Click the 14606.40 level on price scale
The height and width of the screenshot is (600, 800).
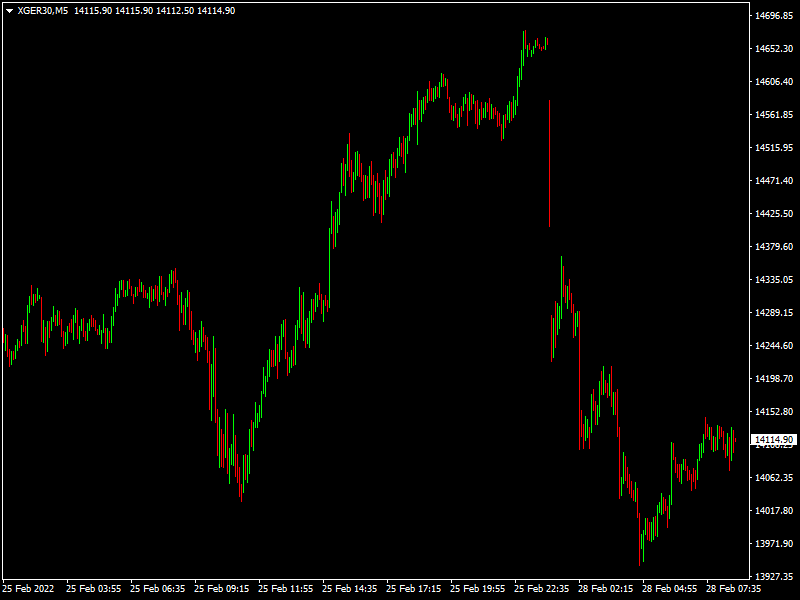pyautogui.click(x=774, y=82)
